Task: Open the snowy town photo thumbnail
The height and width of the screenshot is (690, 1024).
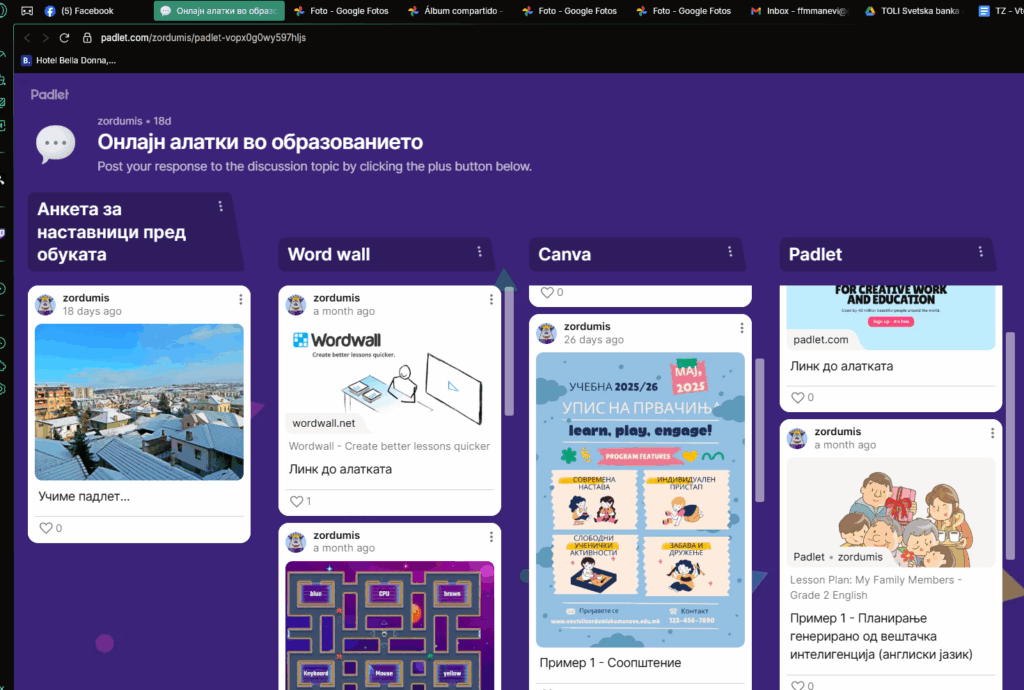Action: 139,402
